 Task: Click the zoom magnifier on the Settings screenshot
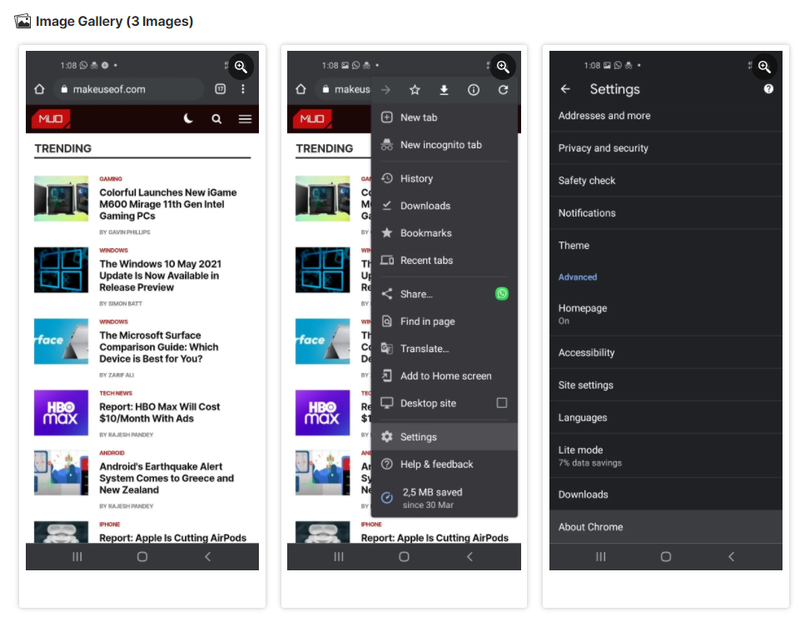(x=764, y=67)
